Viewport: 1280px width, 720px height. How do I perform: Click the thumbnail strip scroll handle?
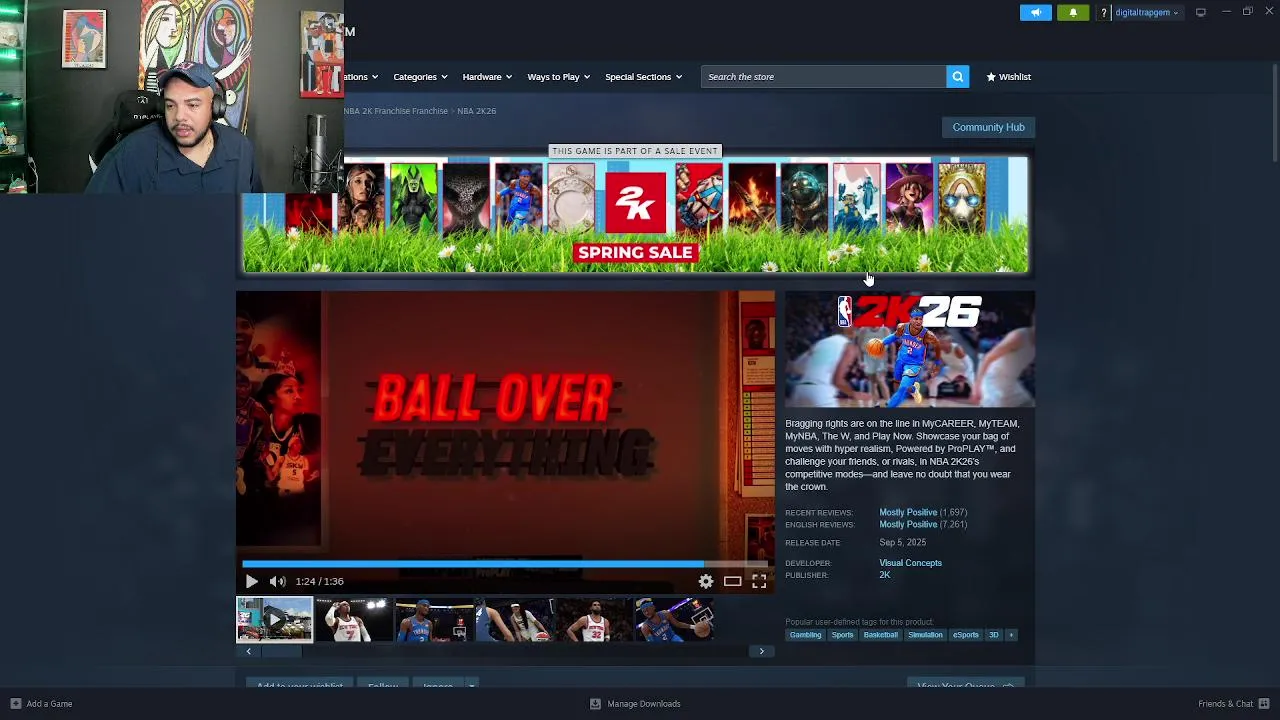[281, 651]
